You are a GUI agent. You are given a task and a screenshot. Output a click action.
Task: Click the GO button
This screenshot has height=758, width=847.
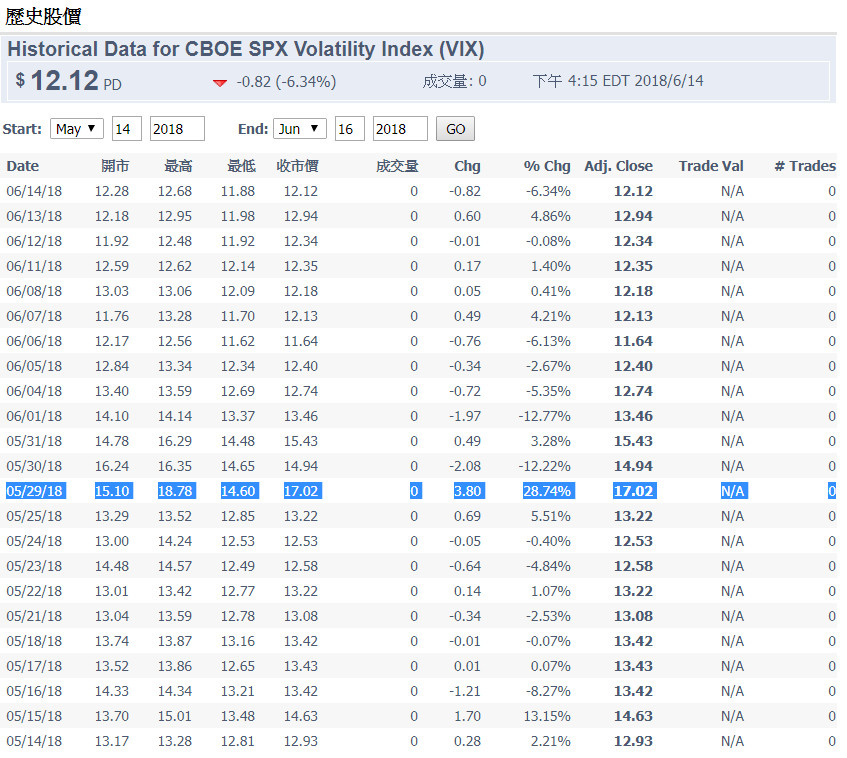click(x=455, y=129)
